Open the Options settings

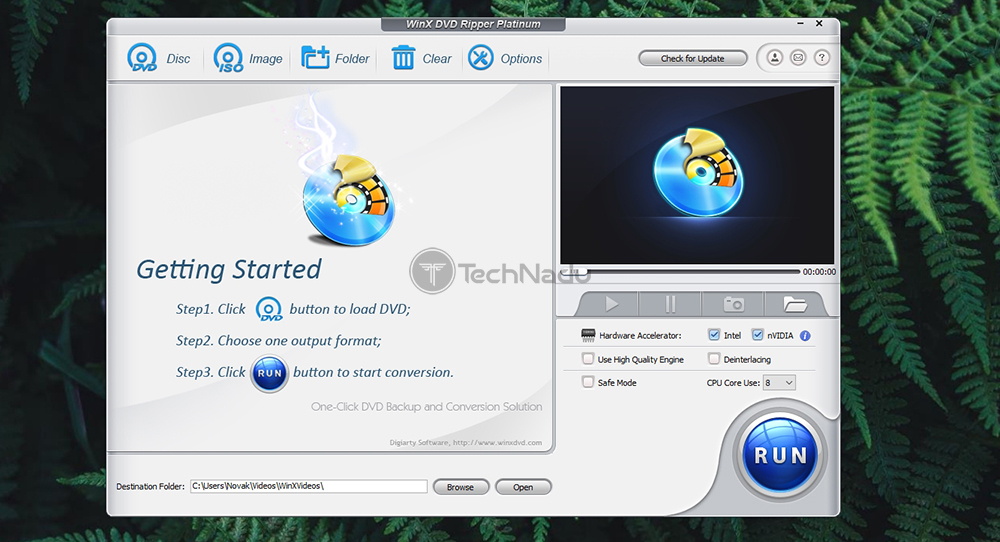[504, 58]
